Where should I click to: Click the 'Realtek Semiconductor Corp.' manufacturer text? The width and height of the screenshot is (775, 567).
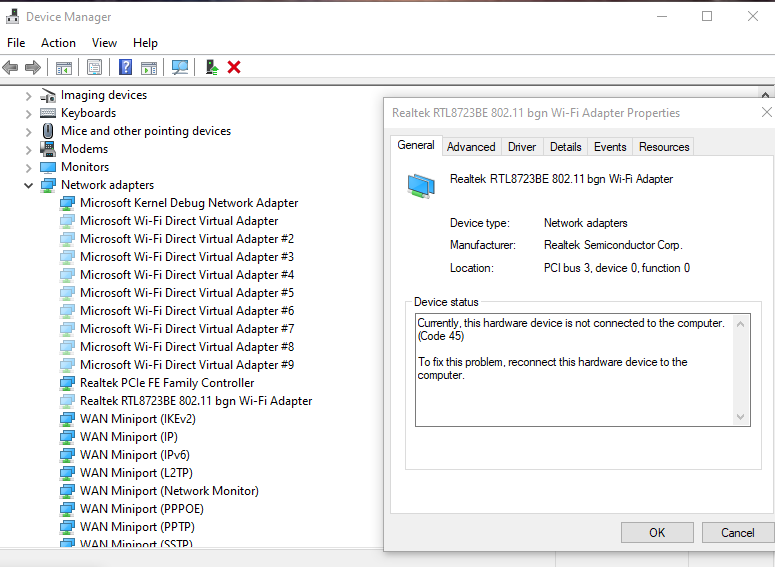coord(613,245)
